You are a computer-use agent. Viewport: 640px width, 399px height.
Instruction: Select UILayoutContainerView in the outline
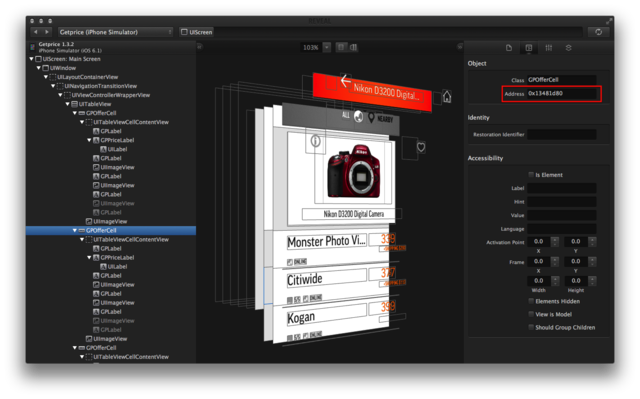(87, 77)
